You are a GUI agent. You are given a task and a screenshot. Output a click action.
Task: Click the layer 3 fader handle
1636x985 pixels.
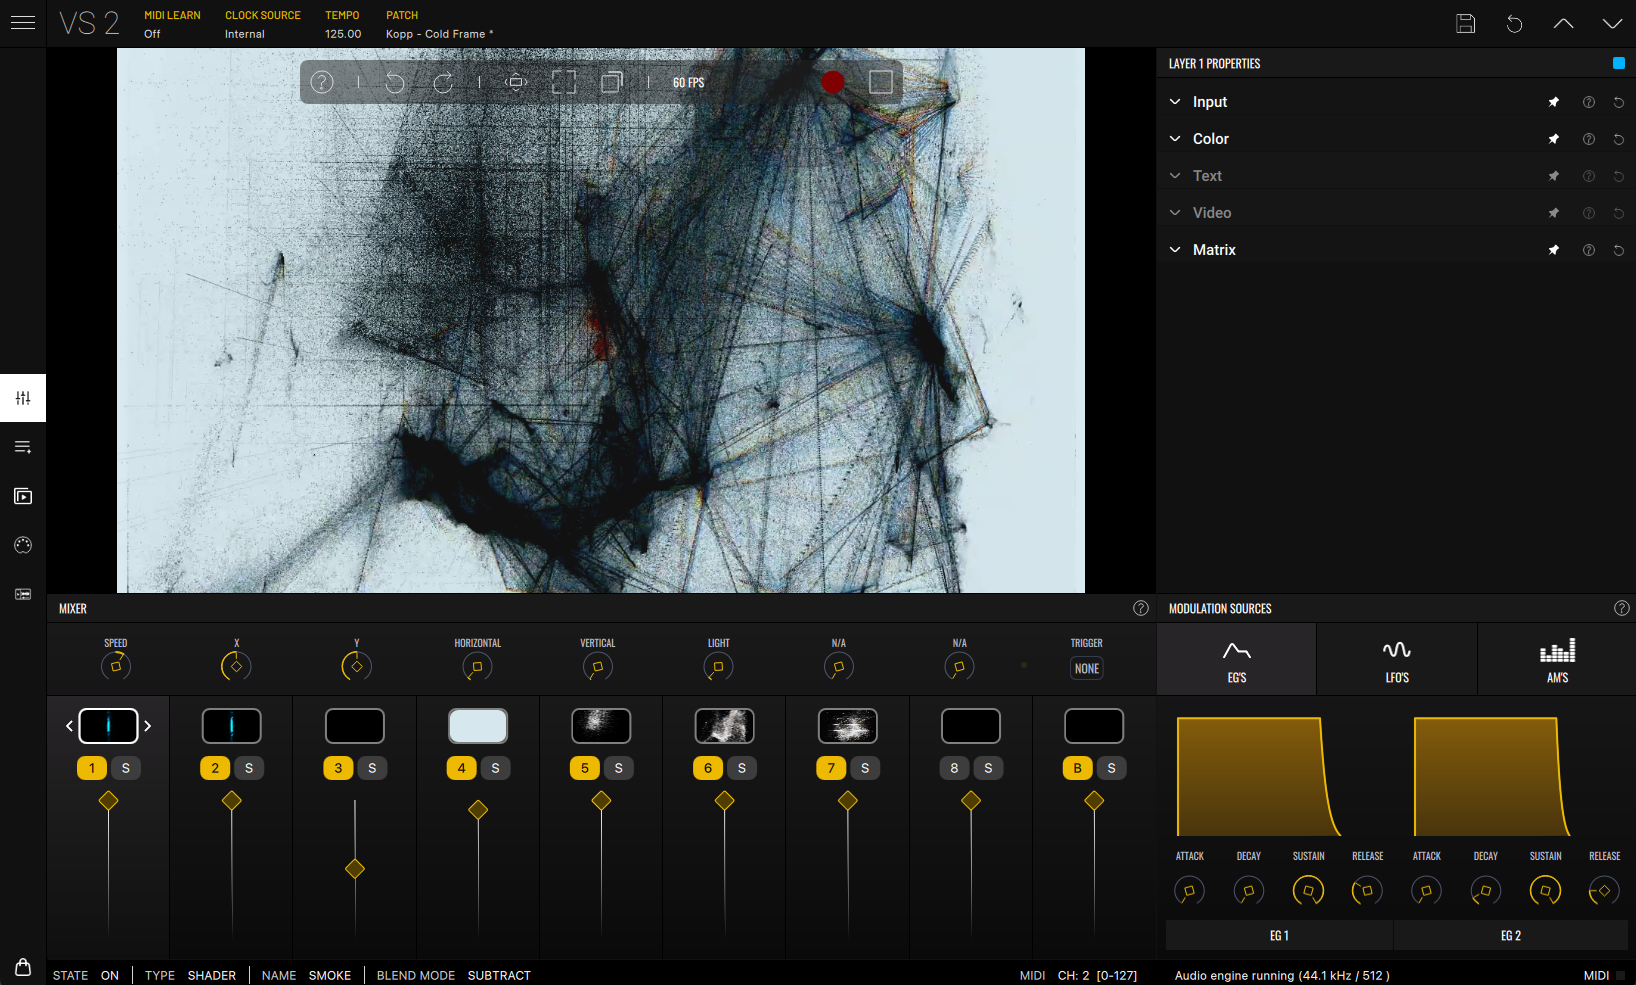(x=355, y=869)
